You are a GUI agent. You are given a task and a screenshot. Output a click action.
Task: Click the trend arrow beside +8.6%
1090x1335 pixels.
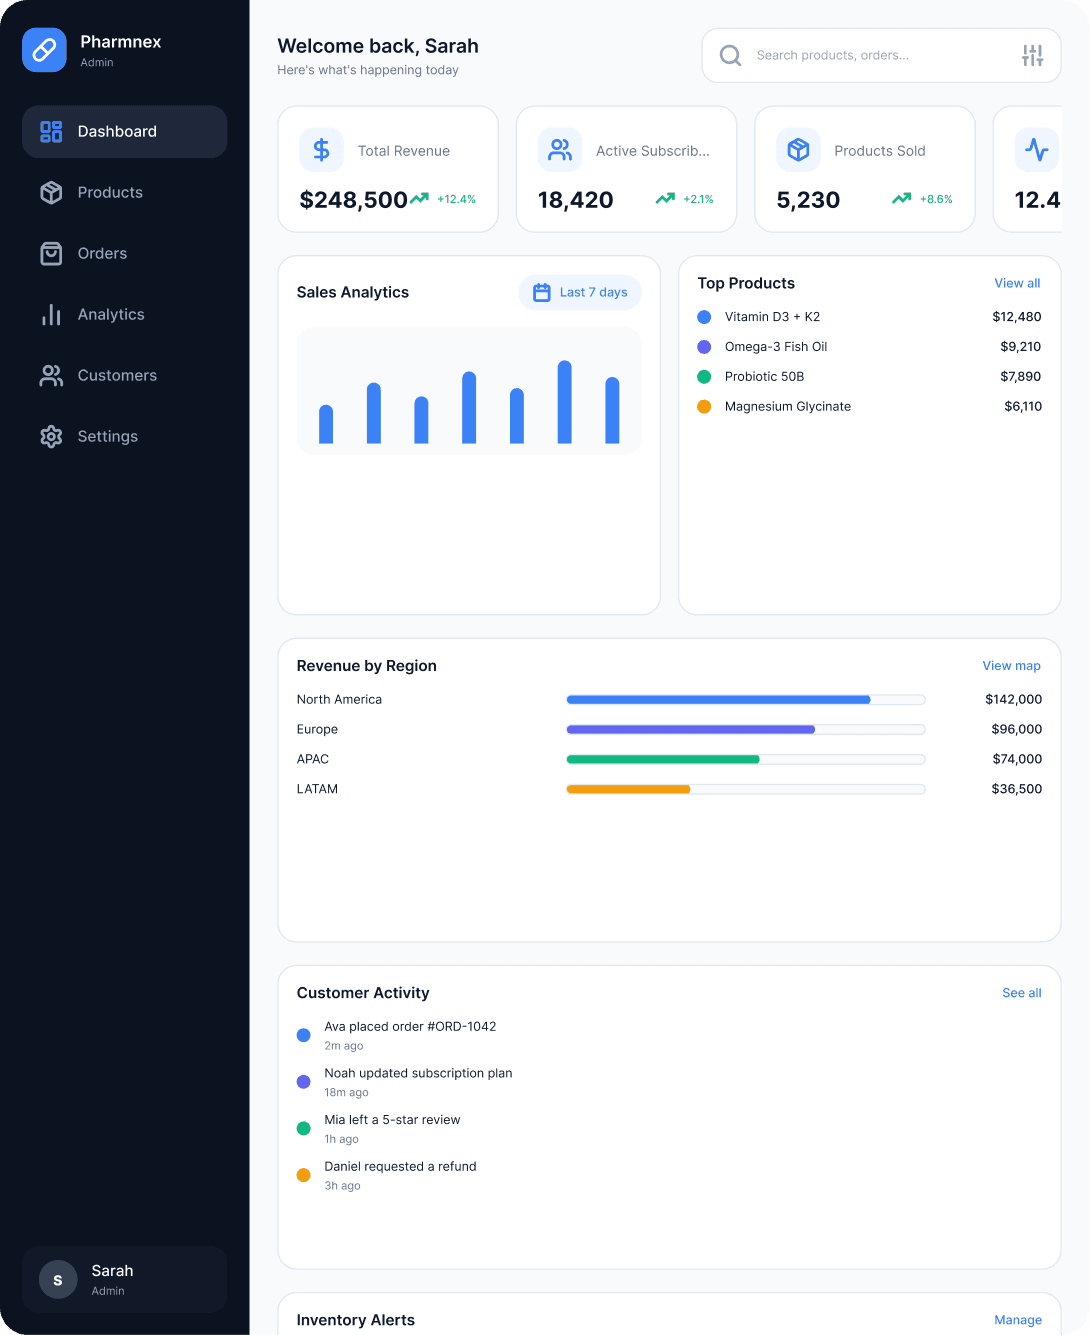click(x=902, y=198)
